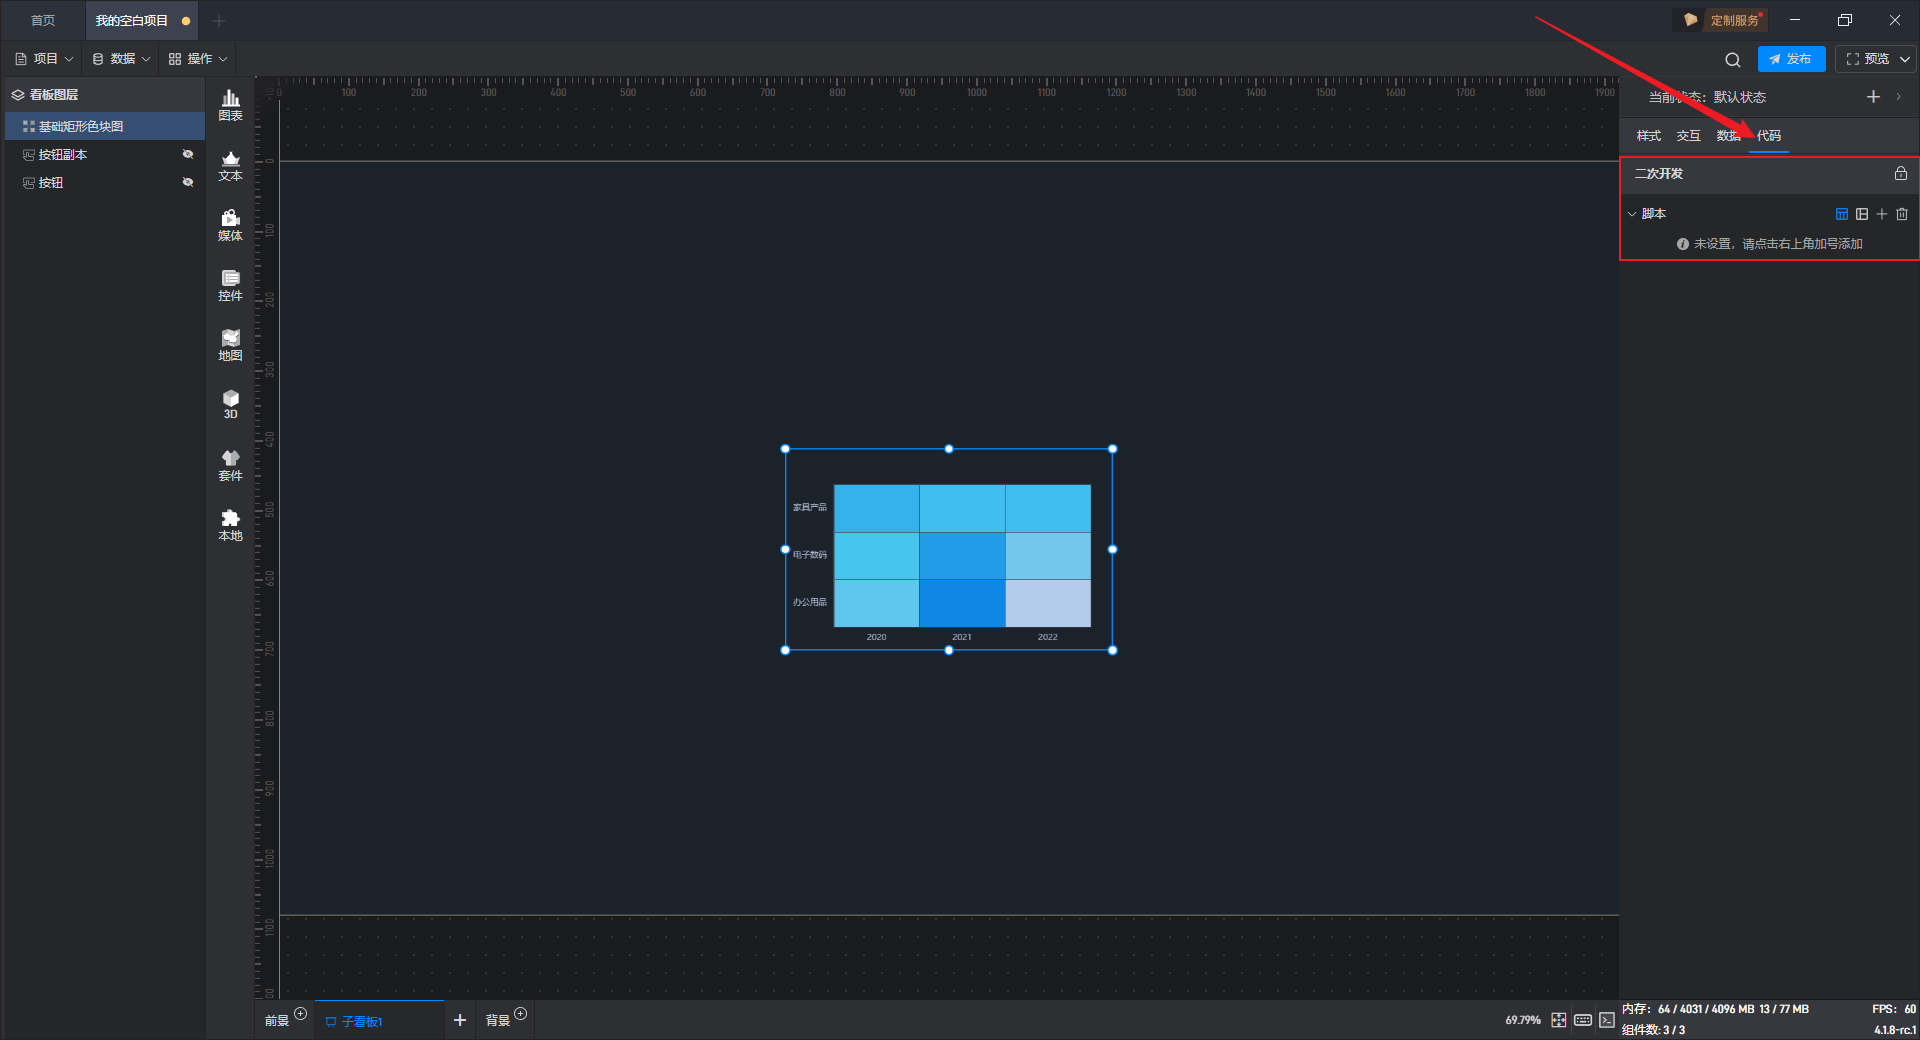This screenshot has width=1920, height=1040.
Task: Open the 项目 dropdown menu
Action: point(44,59)
